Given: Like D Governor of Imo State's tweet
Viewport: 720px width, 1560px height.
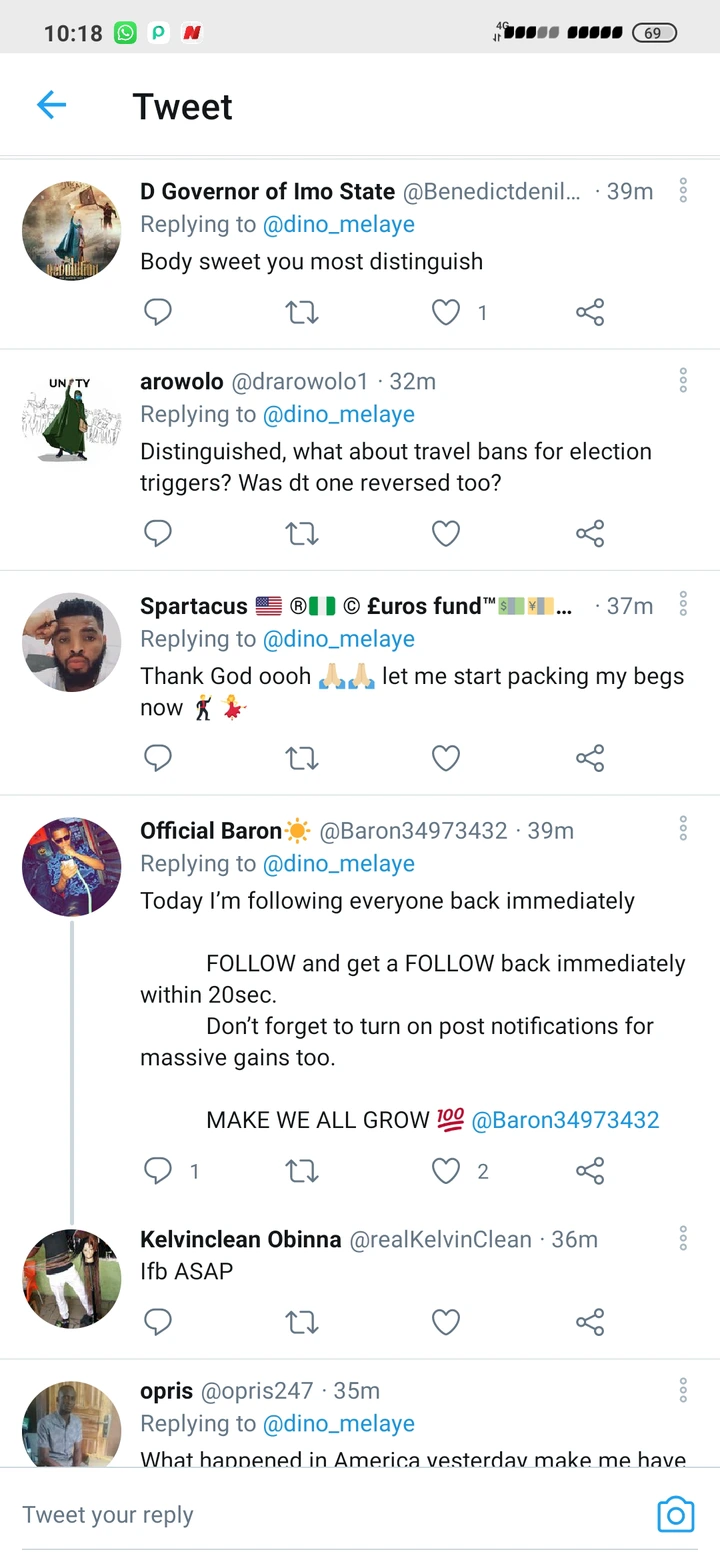Looking at the screenshot, I should [446, 313].
